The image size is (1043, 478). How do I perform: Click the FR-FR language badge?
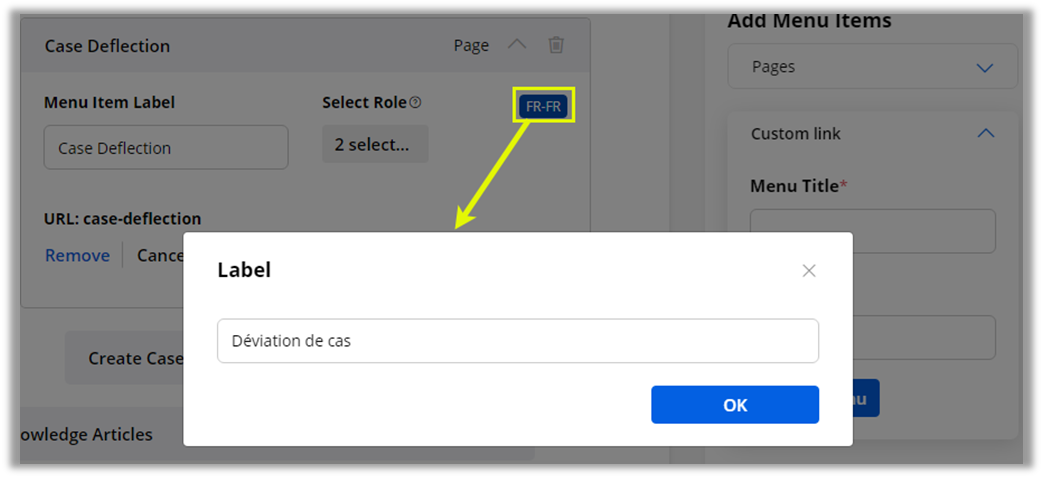coord(544,106)
